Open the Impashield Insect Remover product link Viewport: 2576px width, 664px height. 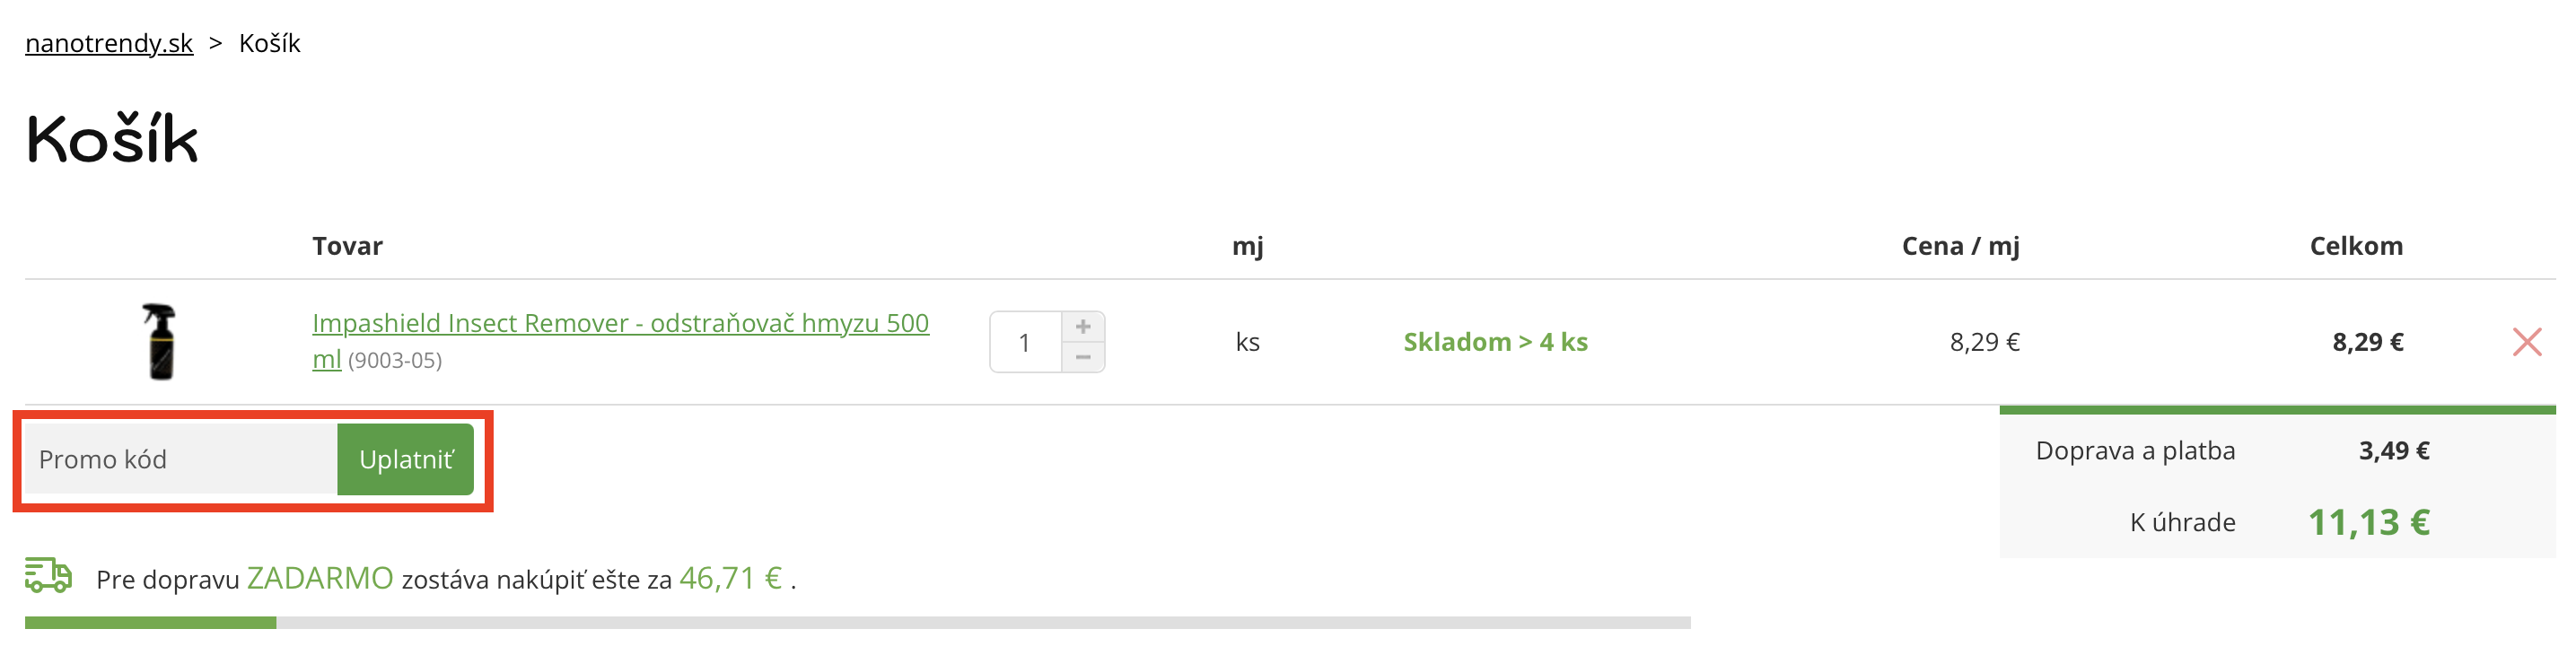620,324
